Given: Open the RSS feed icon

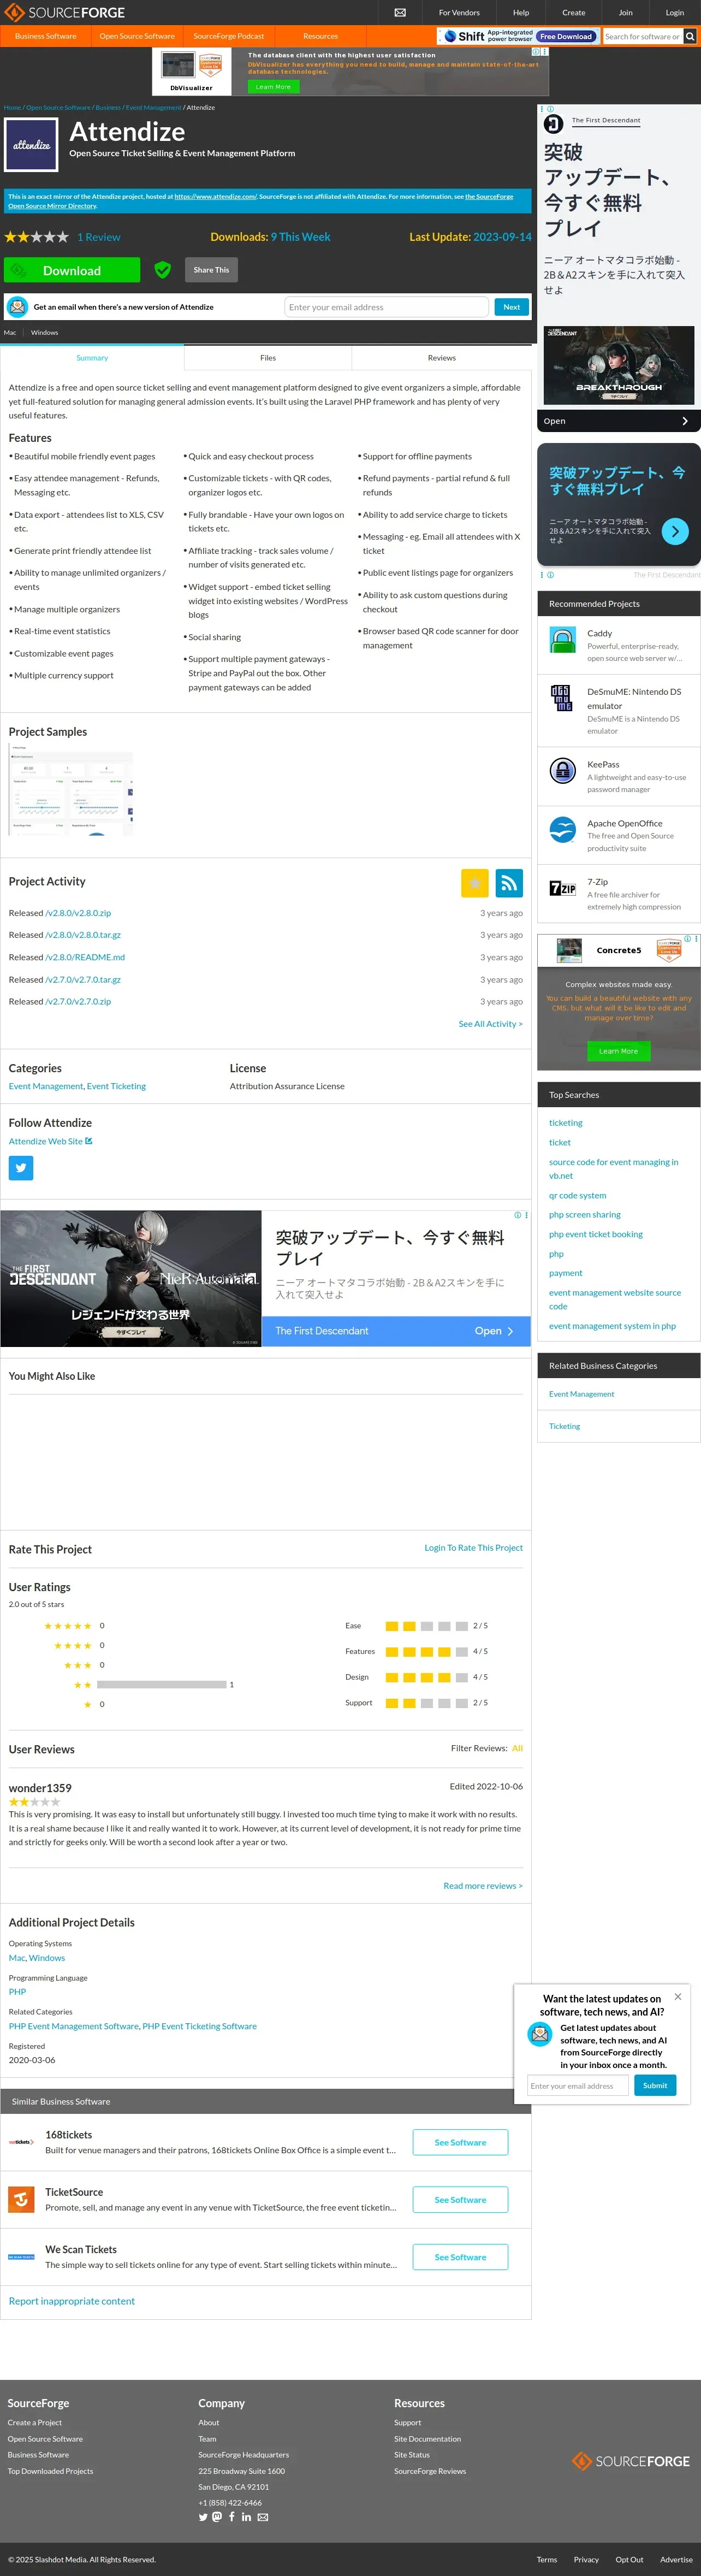Looking at the screenshot, I should point(509,883).
